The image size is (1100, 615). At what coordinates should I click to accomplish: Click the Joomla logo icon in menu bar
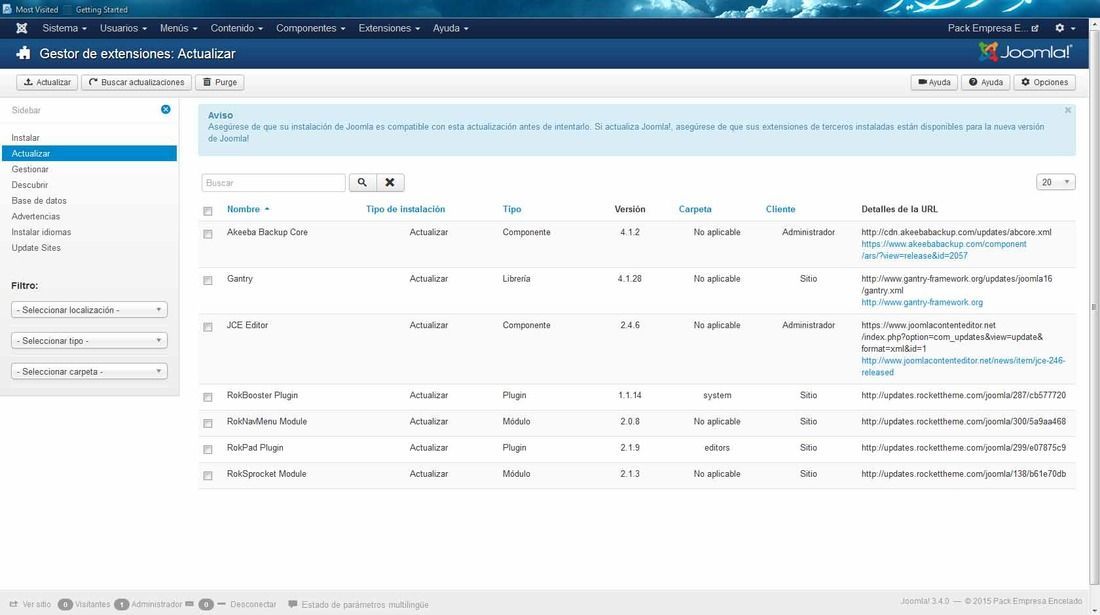(x=22, y=28)
